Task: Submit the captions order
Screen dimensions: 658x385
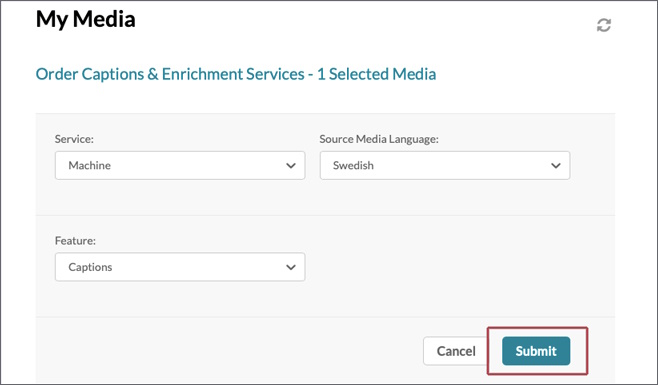Action: tap(536, 351)
